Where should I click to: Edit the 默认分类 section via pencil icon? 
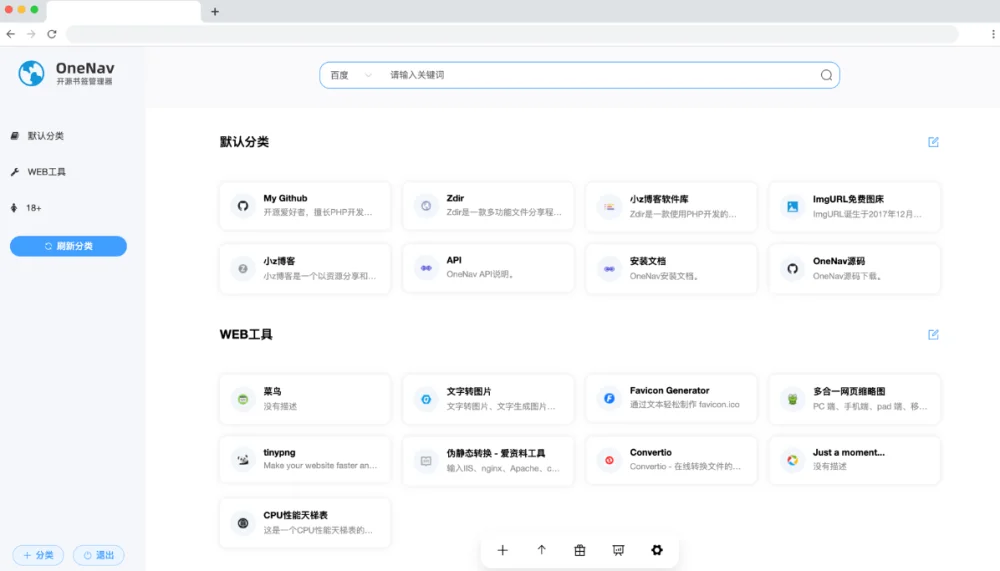[933, 142]
